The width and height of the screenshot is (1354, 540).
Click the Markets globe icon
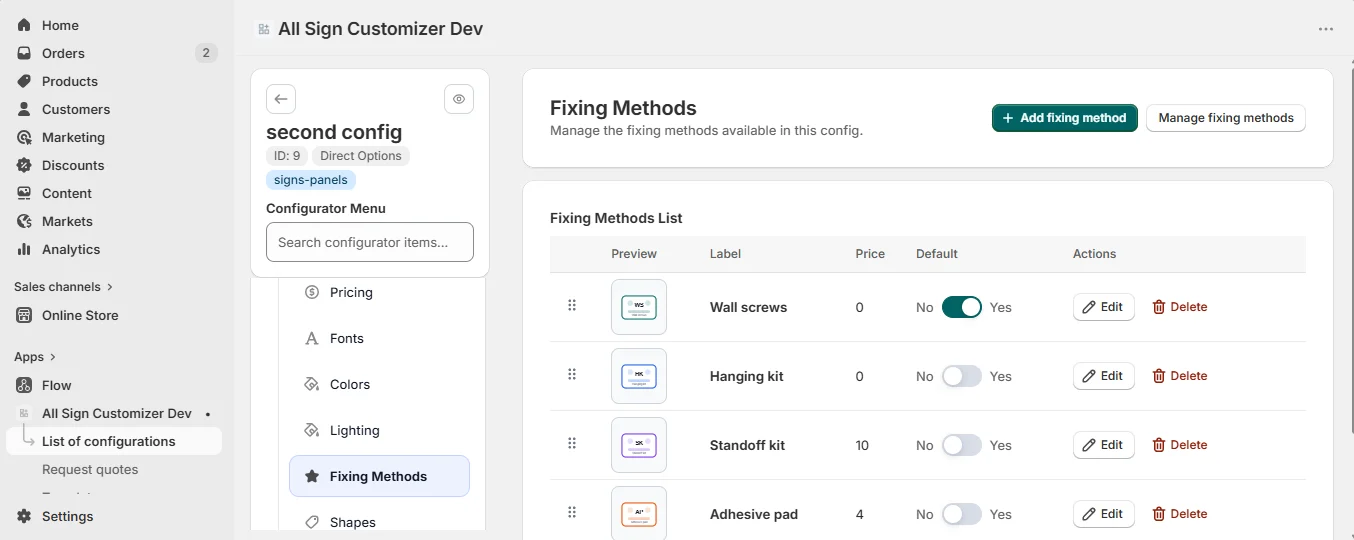pos(24,221)
